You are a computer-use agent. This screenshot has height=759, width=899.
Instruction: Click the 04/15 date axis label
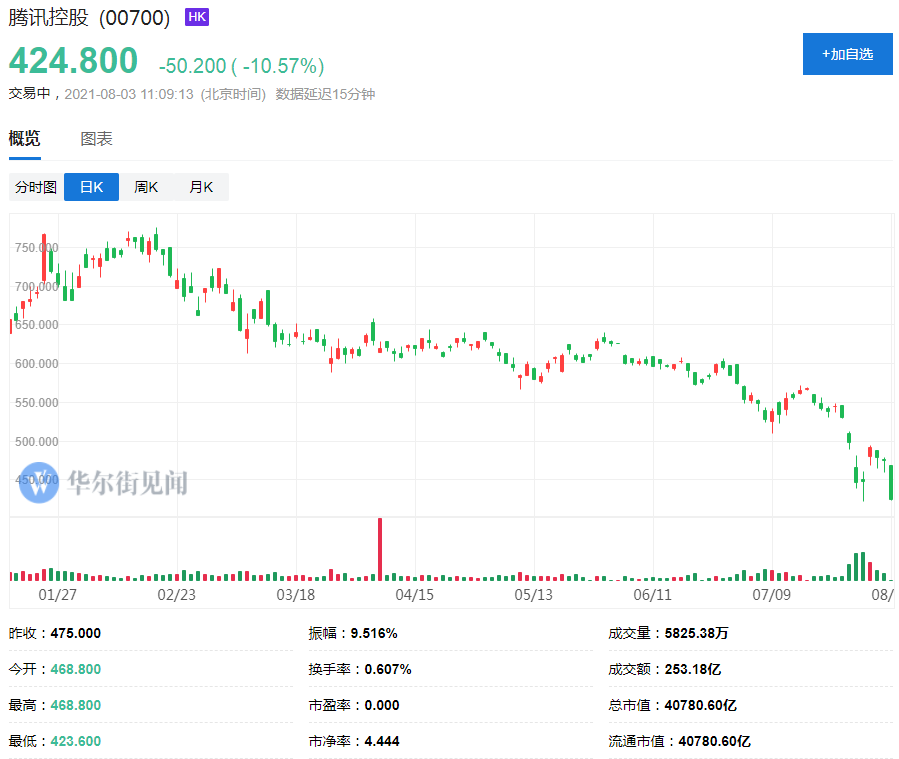coord(415,594)
